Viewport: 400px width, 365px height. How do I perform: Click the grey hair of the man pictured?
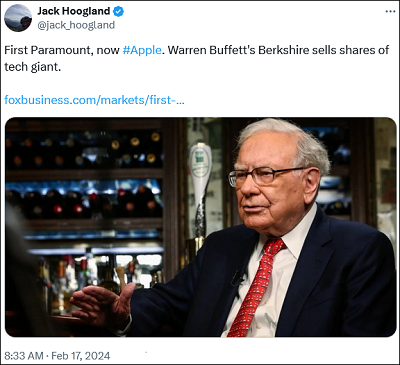pos(287,142)
